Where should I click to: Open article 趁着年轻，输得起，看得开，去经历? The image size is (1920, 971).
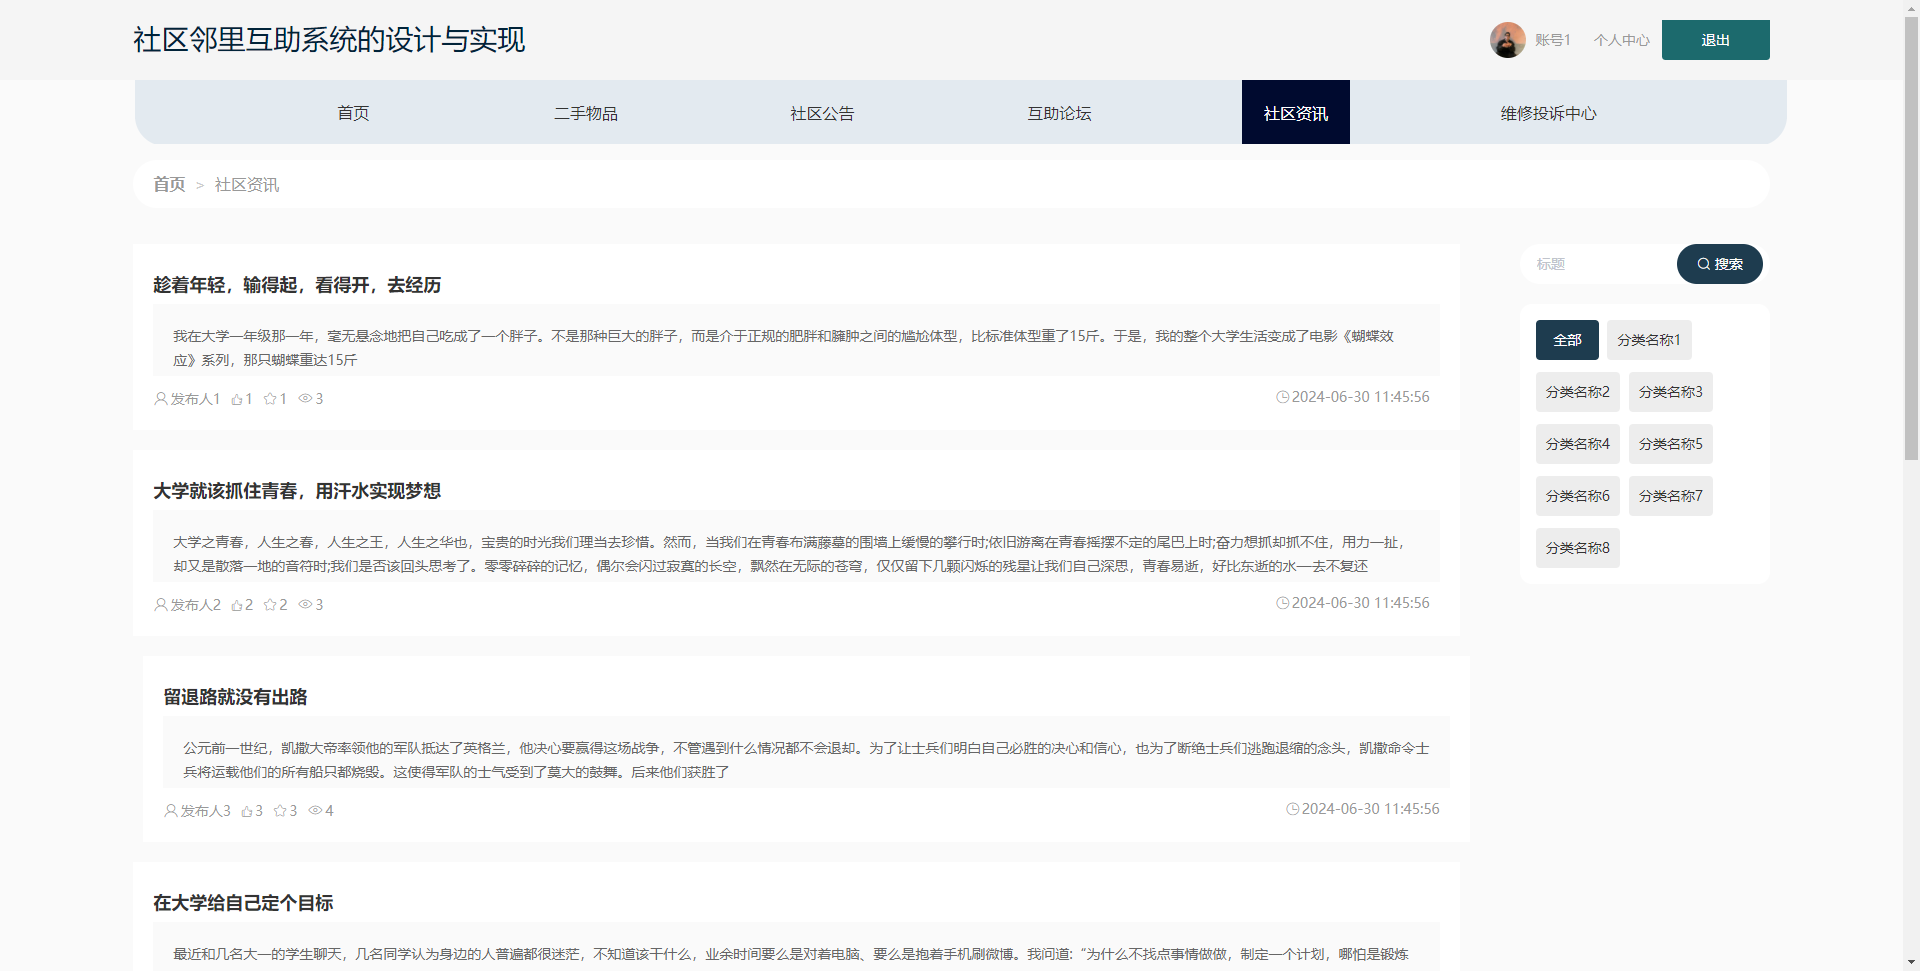[297, 285]
